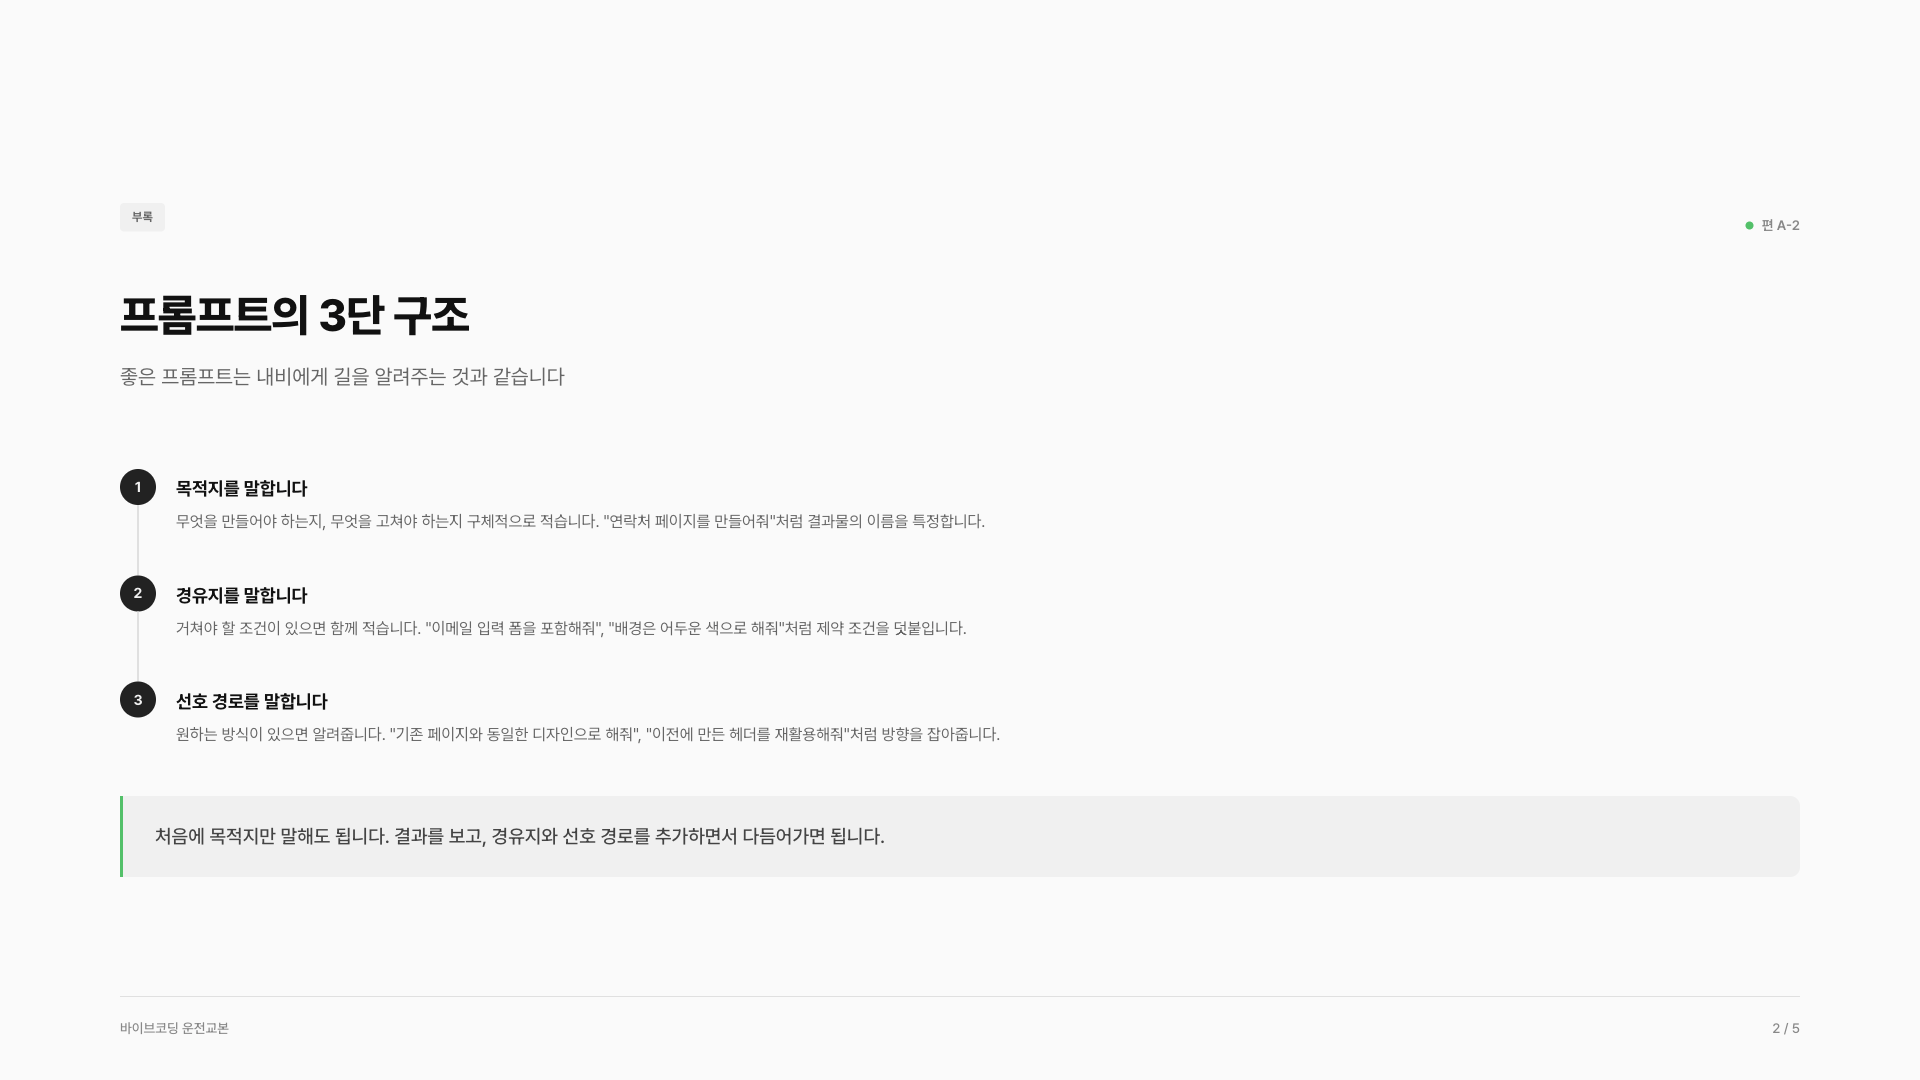Click the 부록 tag badge

click(142, 217)
